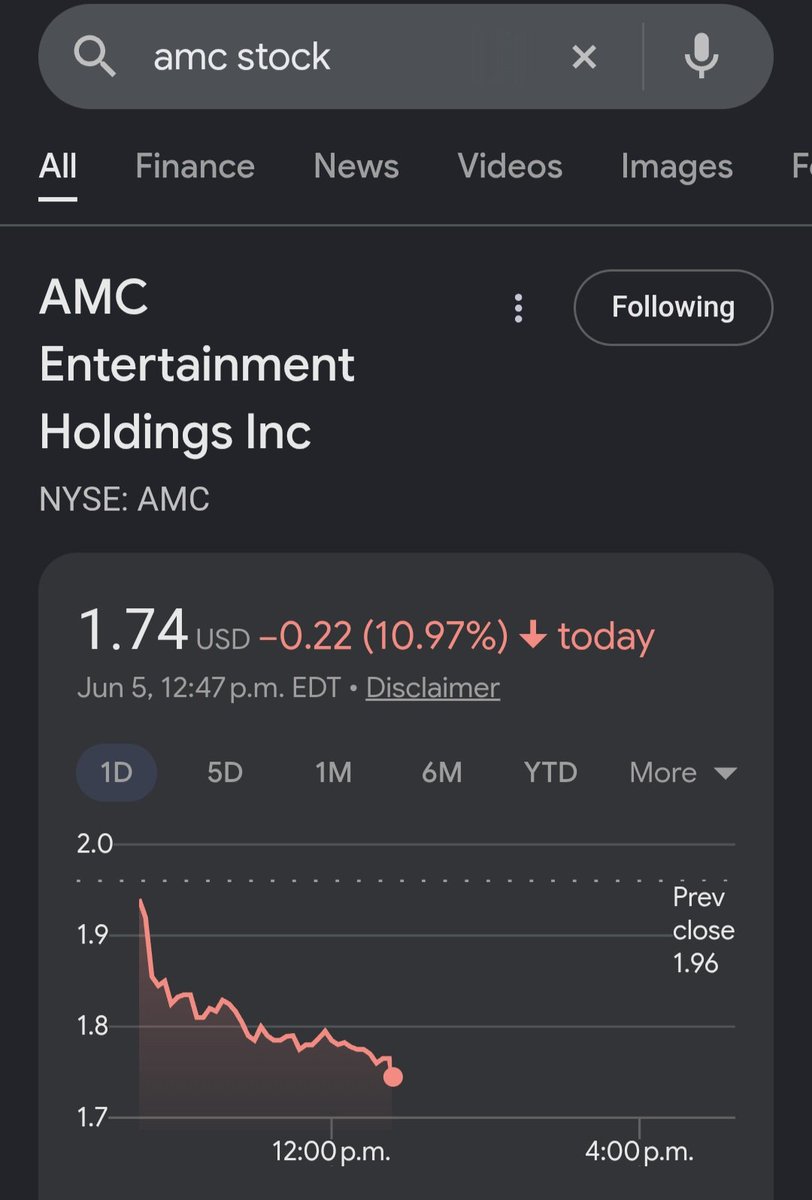
Task: Select the 6M chart range
Action: [x=441, y=773]
